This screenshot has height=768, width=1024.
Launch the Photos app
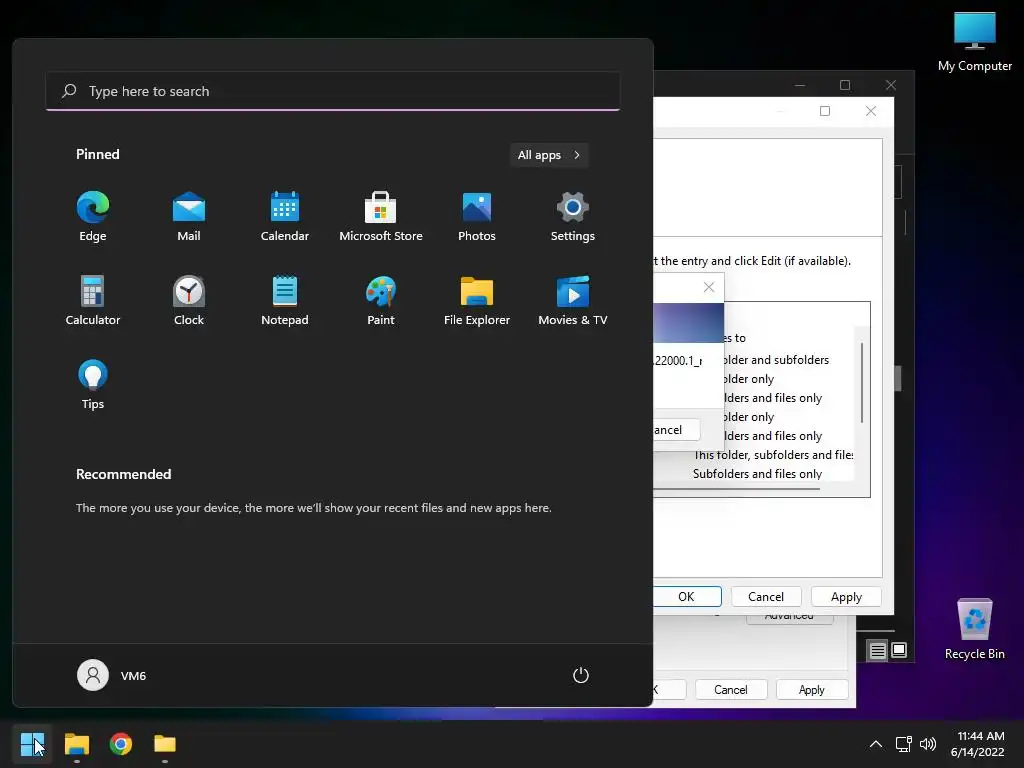[x=477, y=216]
